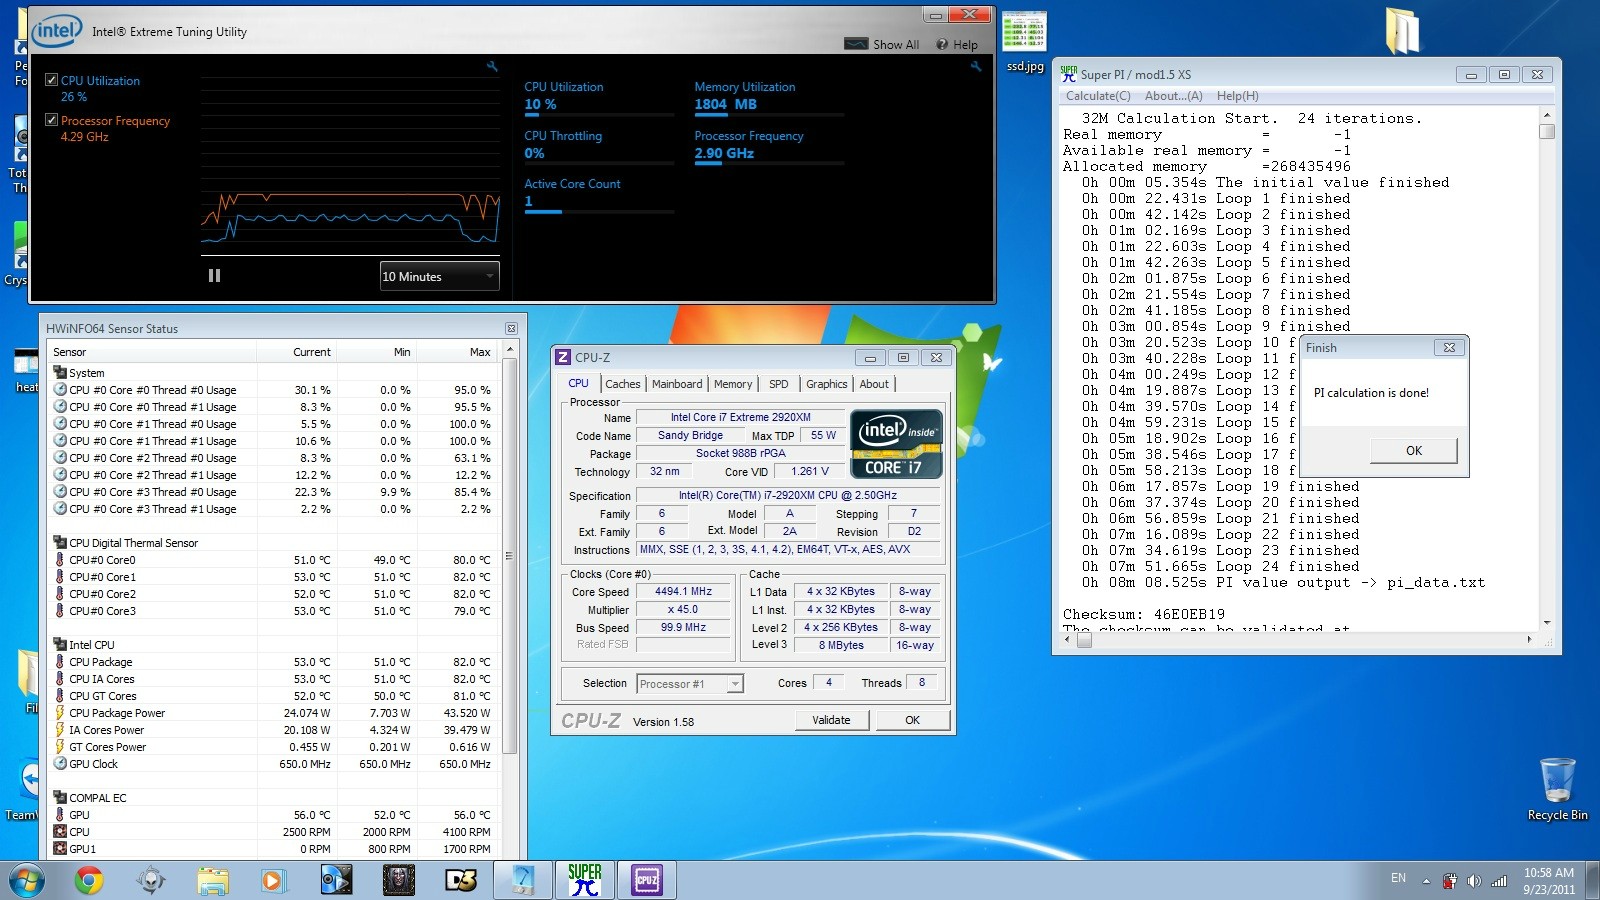This screenshot has height=900, width=1600.
Task: Open About...(A) menu in Super PI
Action: (x=1174, y=96)
